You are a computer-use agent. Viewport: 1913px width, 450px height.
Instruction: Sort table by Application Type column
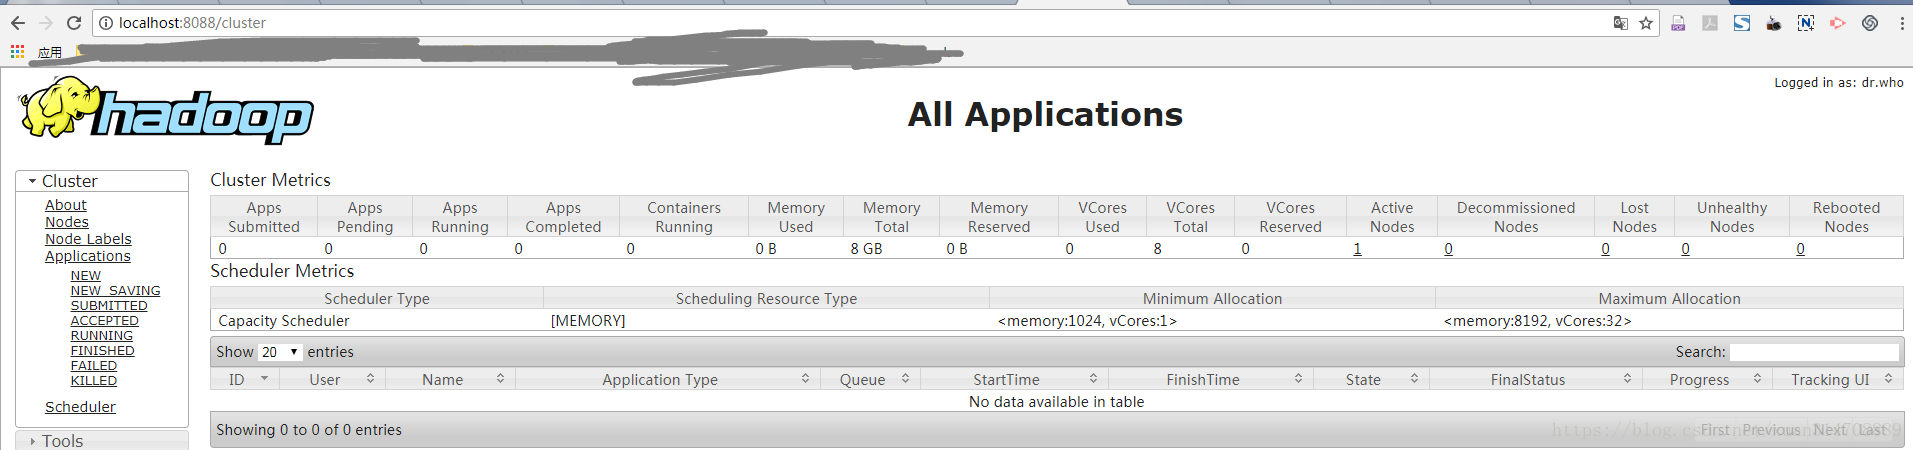669,379
